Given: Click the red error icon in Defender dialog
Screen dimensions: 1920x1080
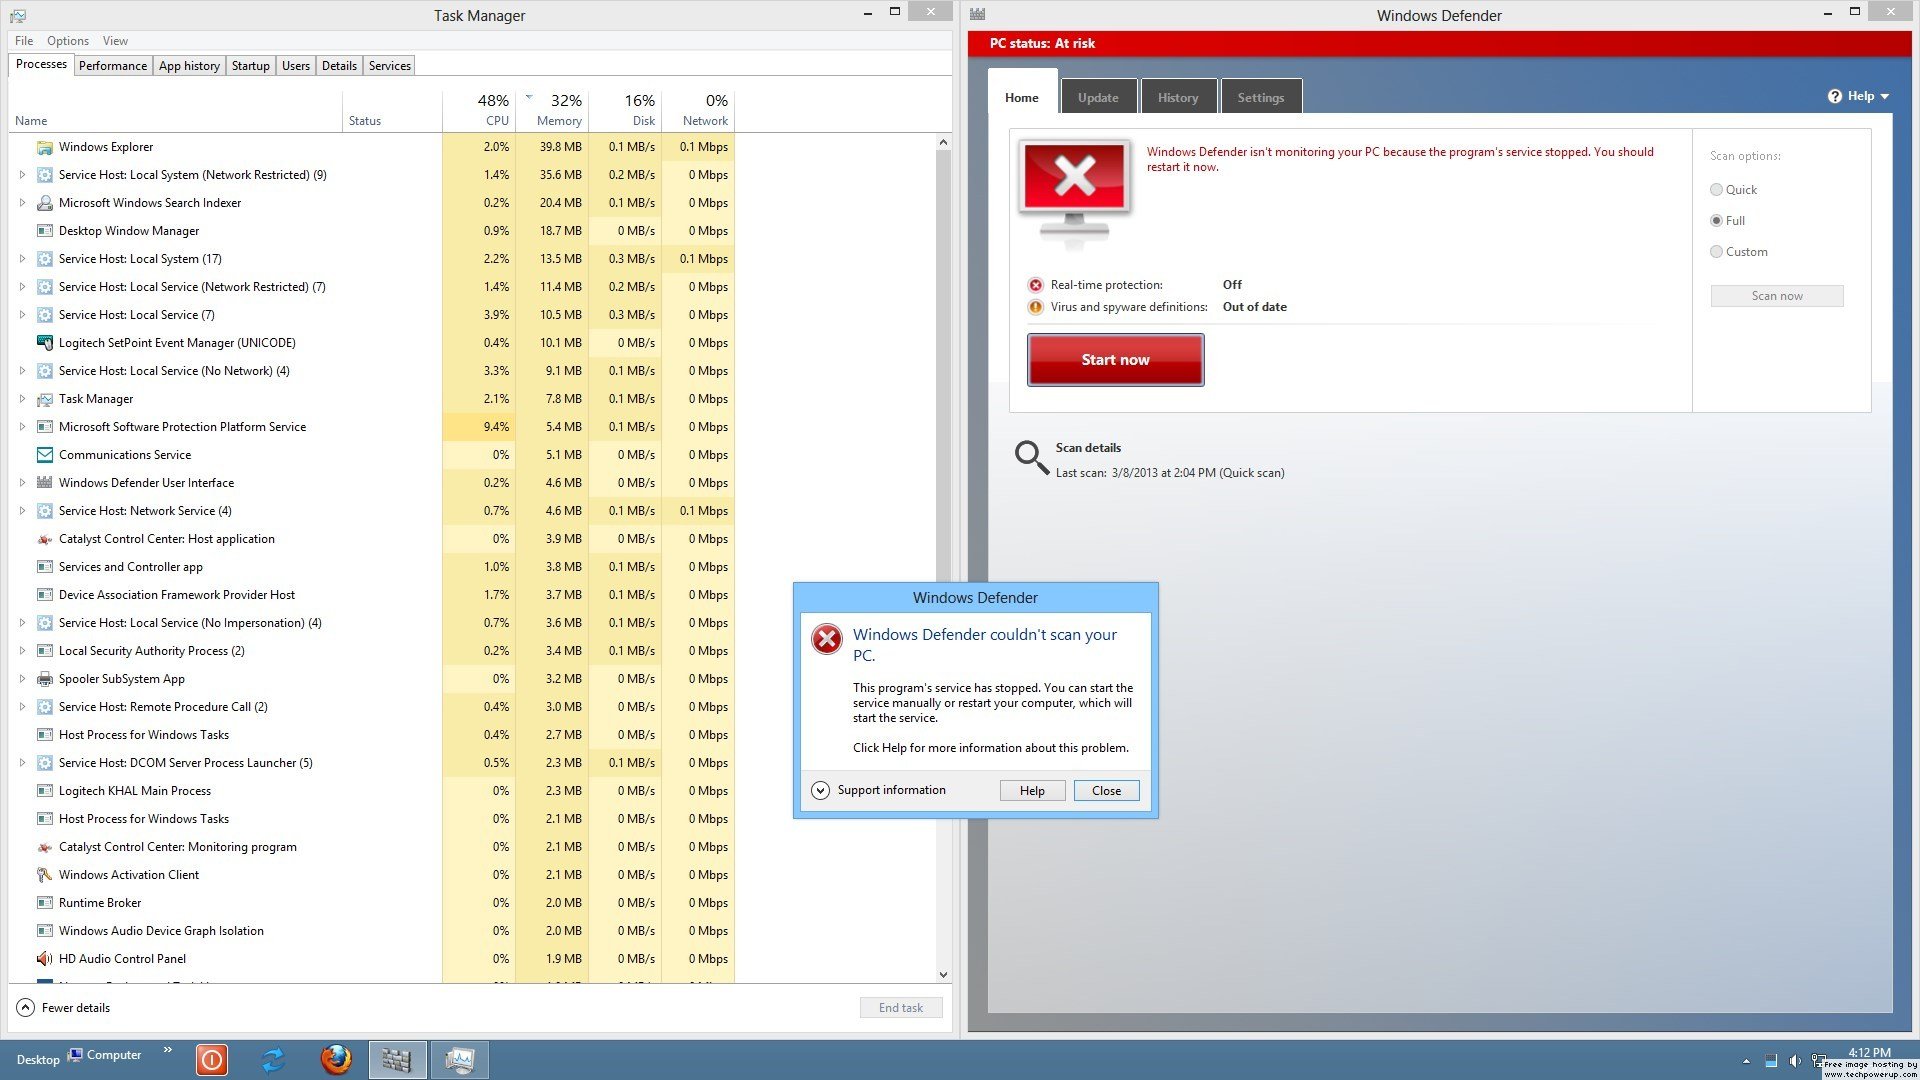Looking at the screenshot, I should (827, 639).
